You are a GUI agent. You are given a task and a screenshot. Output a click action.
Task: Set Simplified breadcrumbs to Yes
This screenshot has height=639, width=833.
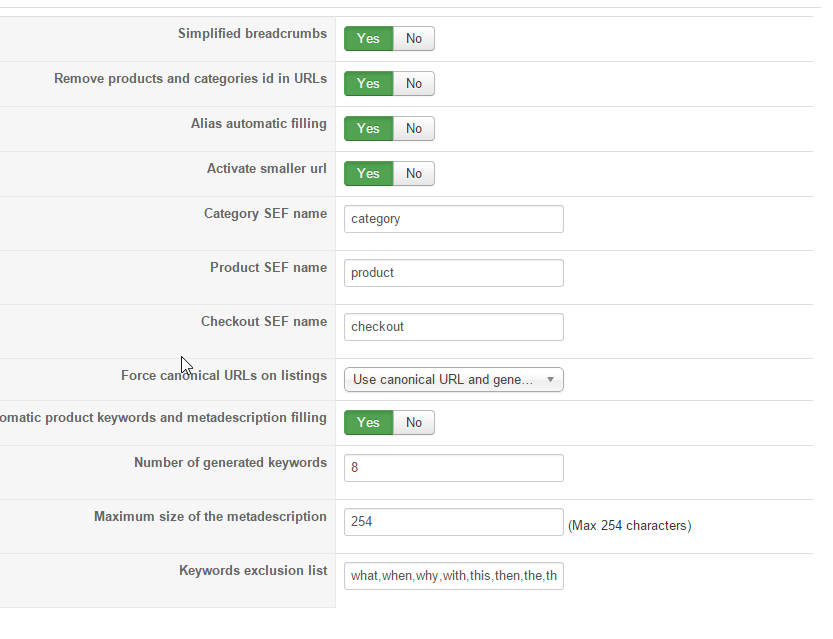[x=368, y=39]
